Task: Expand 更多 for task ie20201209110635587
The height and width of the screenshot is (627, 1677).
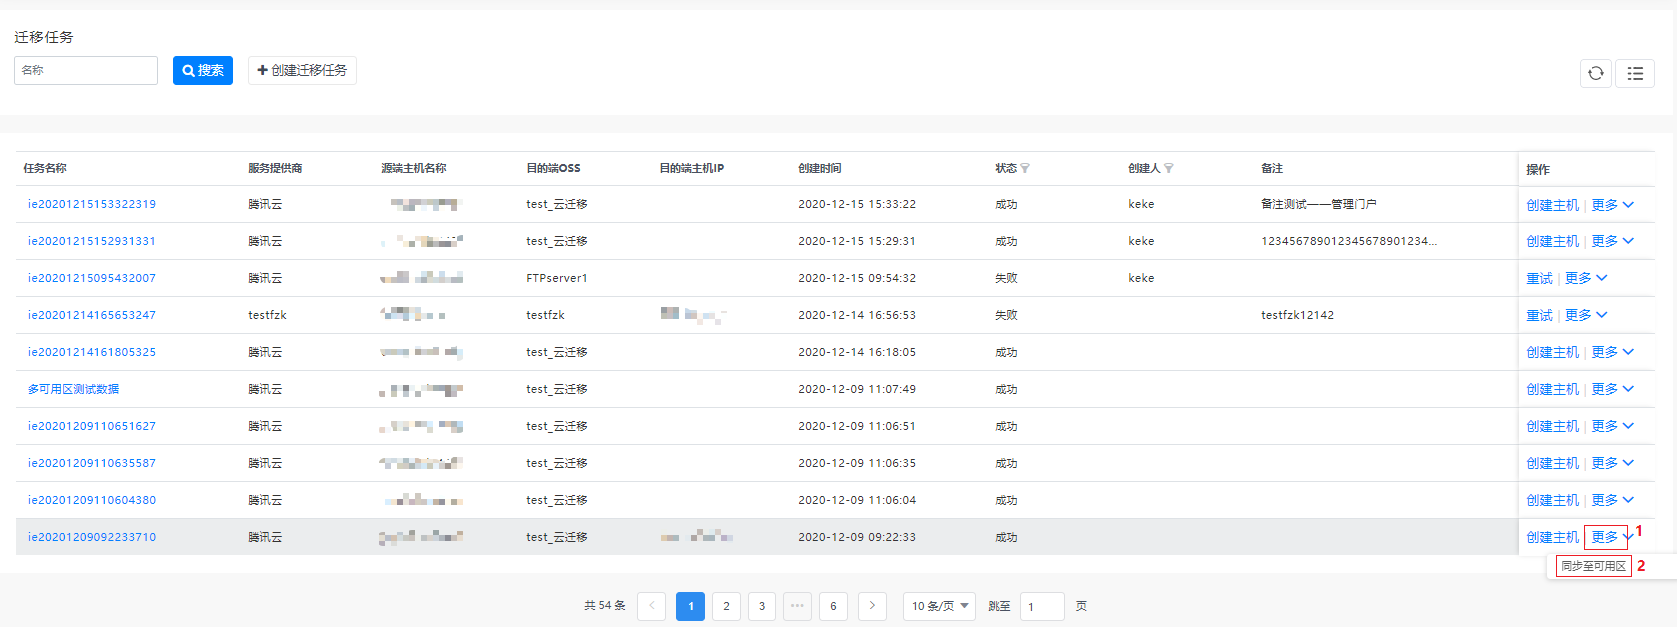Action: coord(1612,463)
